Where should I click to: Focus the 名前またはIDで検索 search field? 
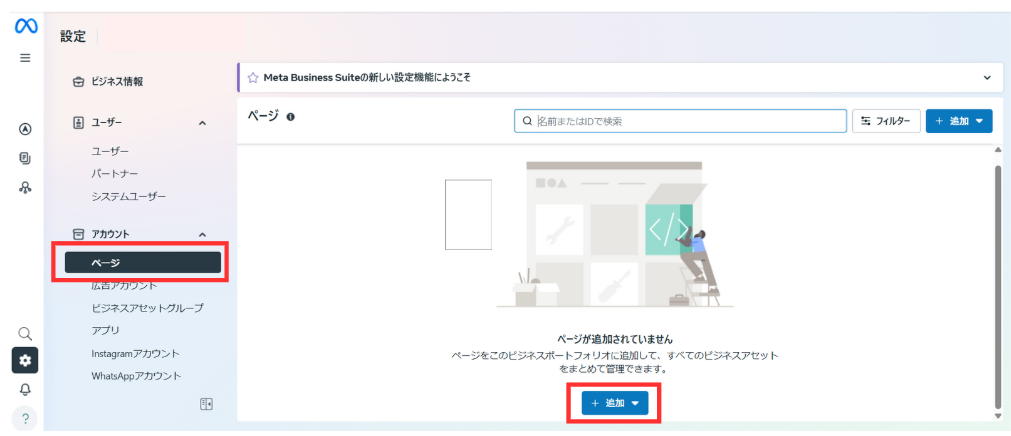tap(680, 121)
